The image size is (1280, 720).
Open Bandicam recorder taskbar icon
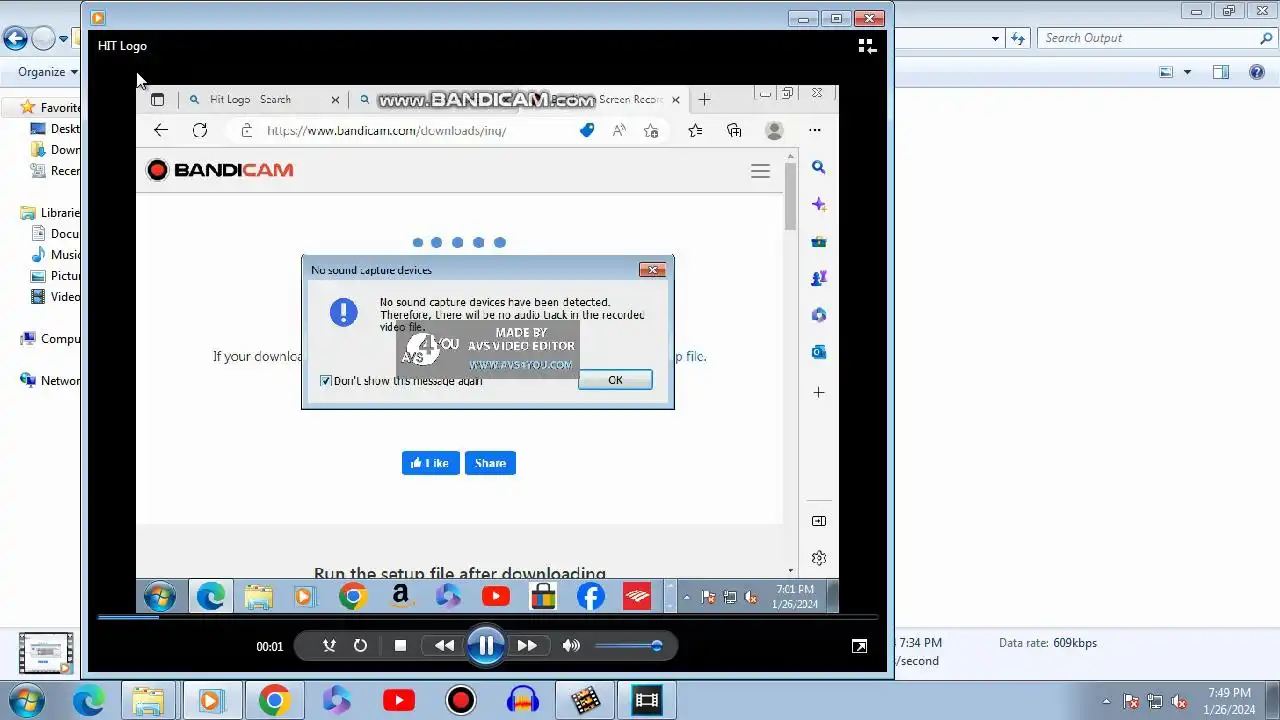tap(461, 700)
